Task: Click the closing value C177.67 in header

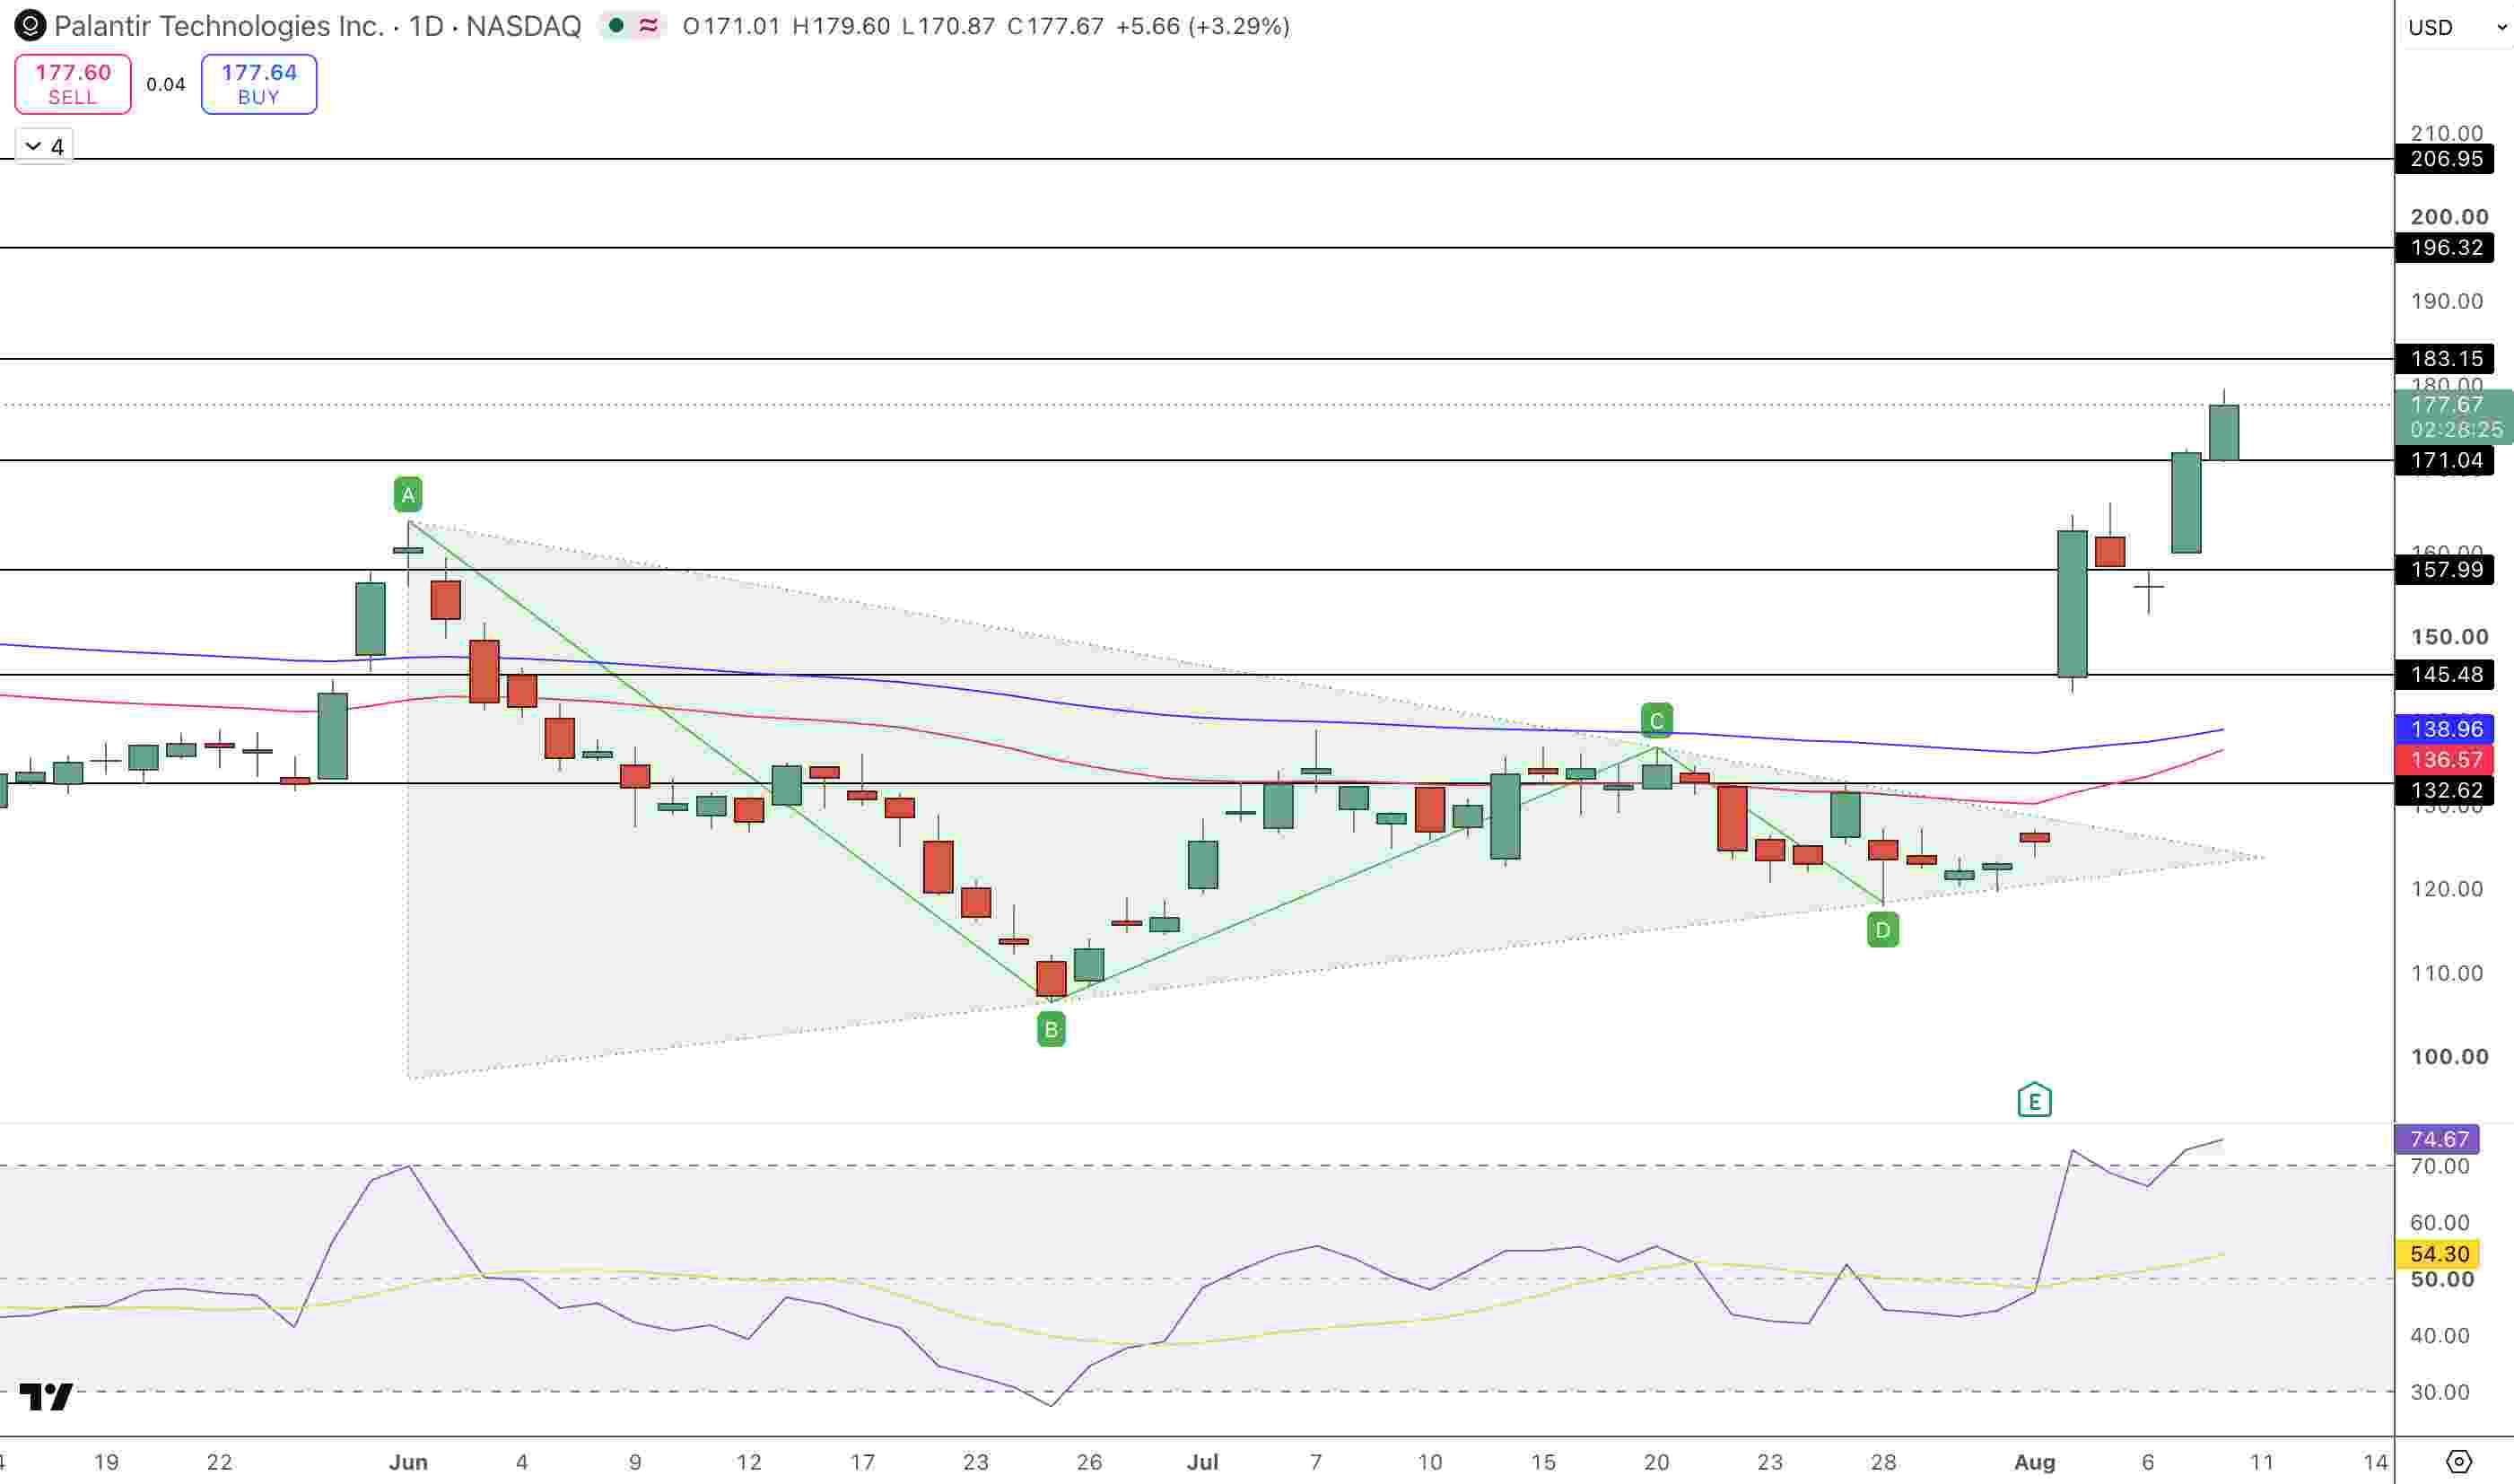Action: [1055, 26]
